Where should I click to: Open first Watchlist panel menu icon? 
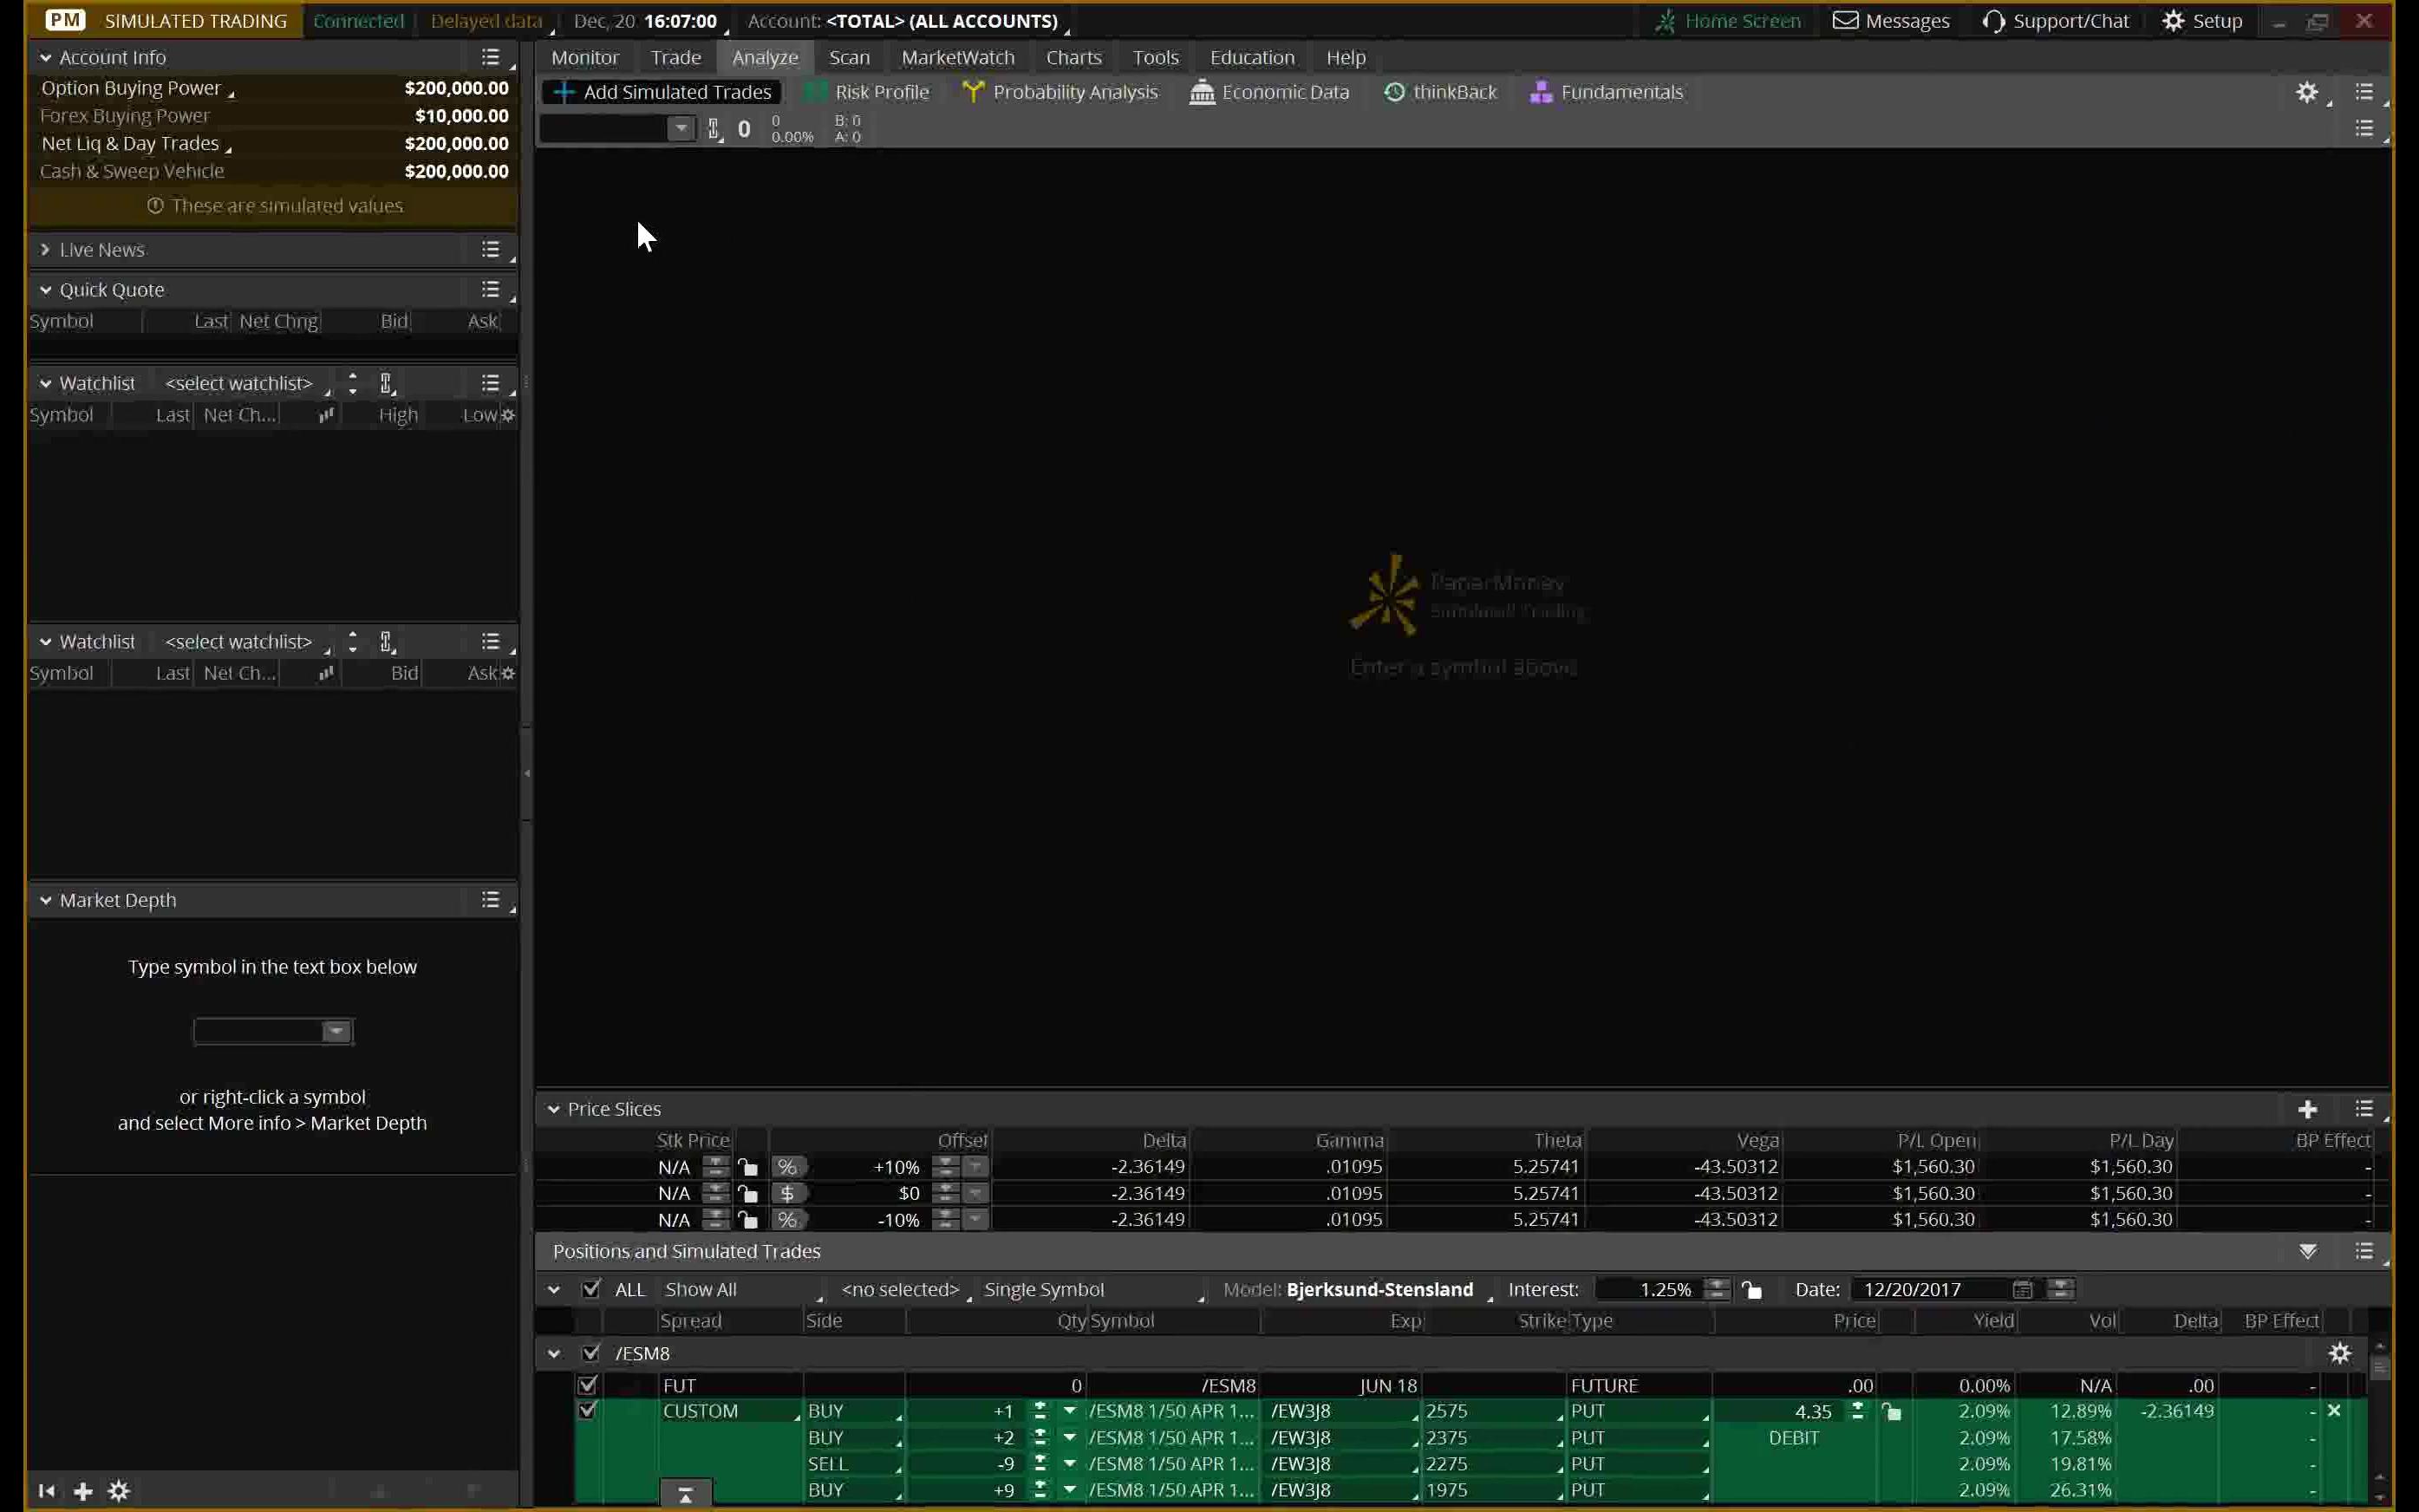coord(490,383)
